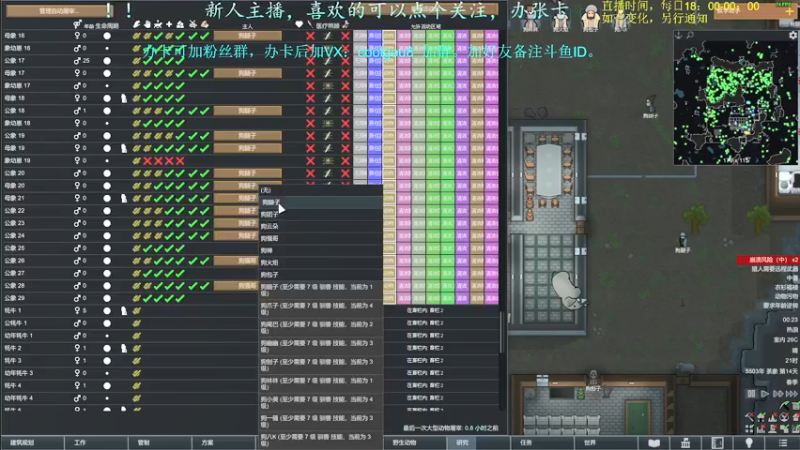
Task: Open the 世界 world tab
Action: 606,443
